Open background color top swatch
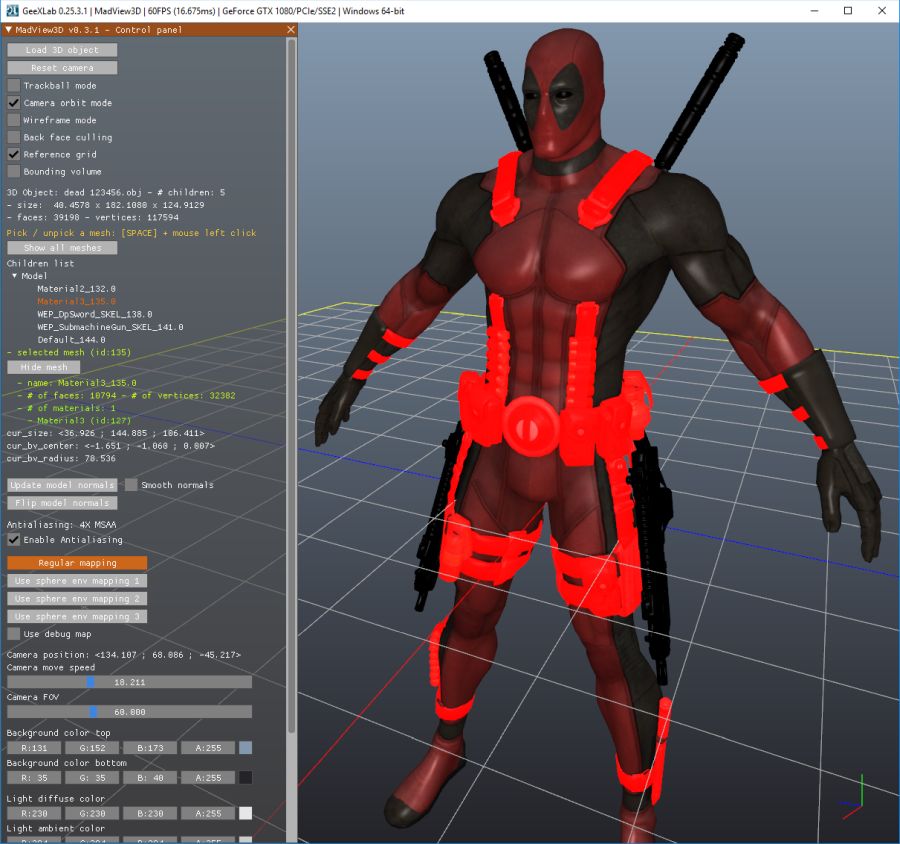The height and width of the screenshot is (844, 900). point(245,748)
